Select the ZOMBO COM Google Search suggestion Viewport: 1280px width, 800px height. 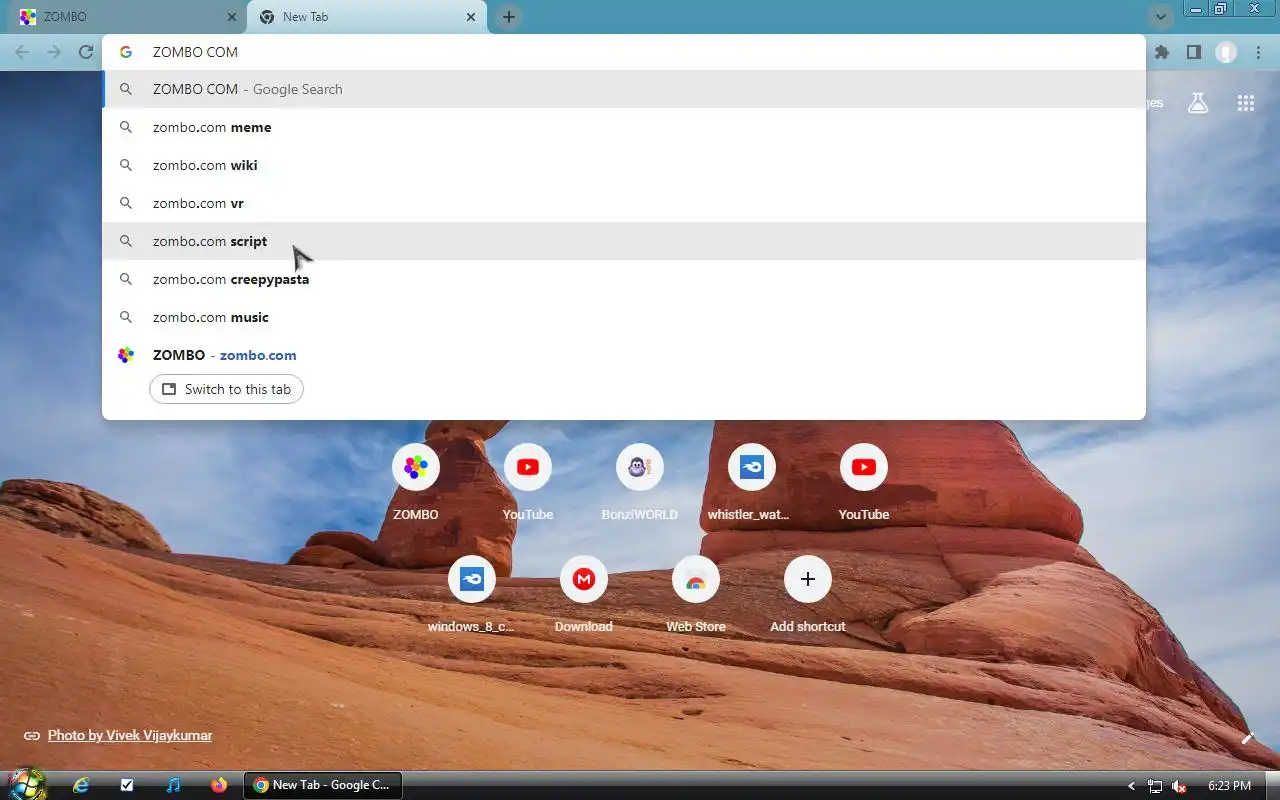click(x=624, y=89)
